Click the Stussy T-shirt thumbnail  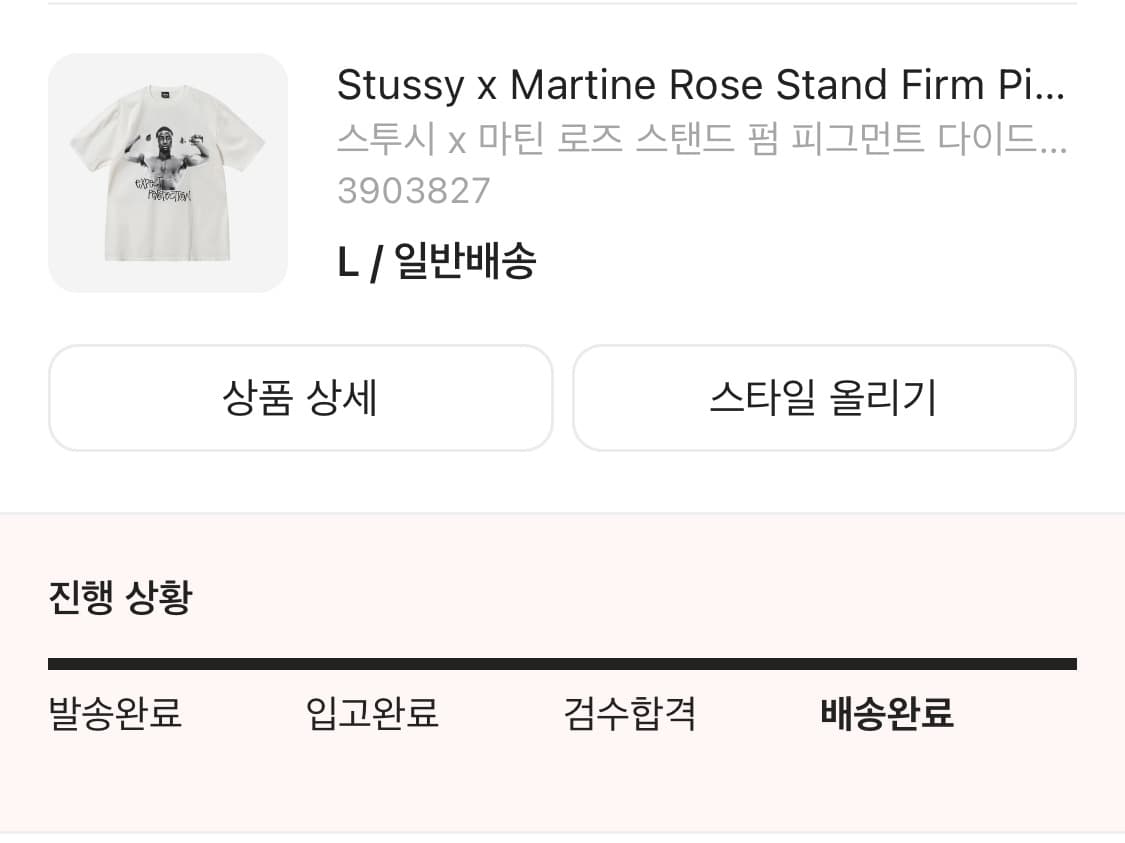click(167, 172)
